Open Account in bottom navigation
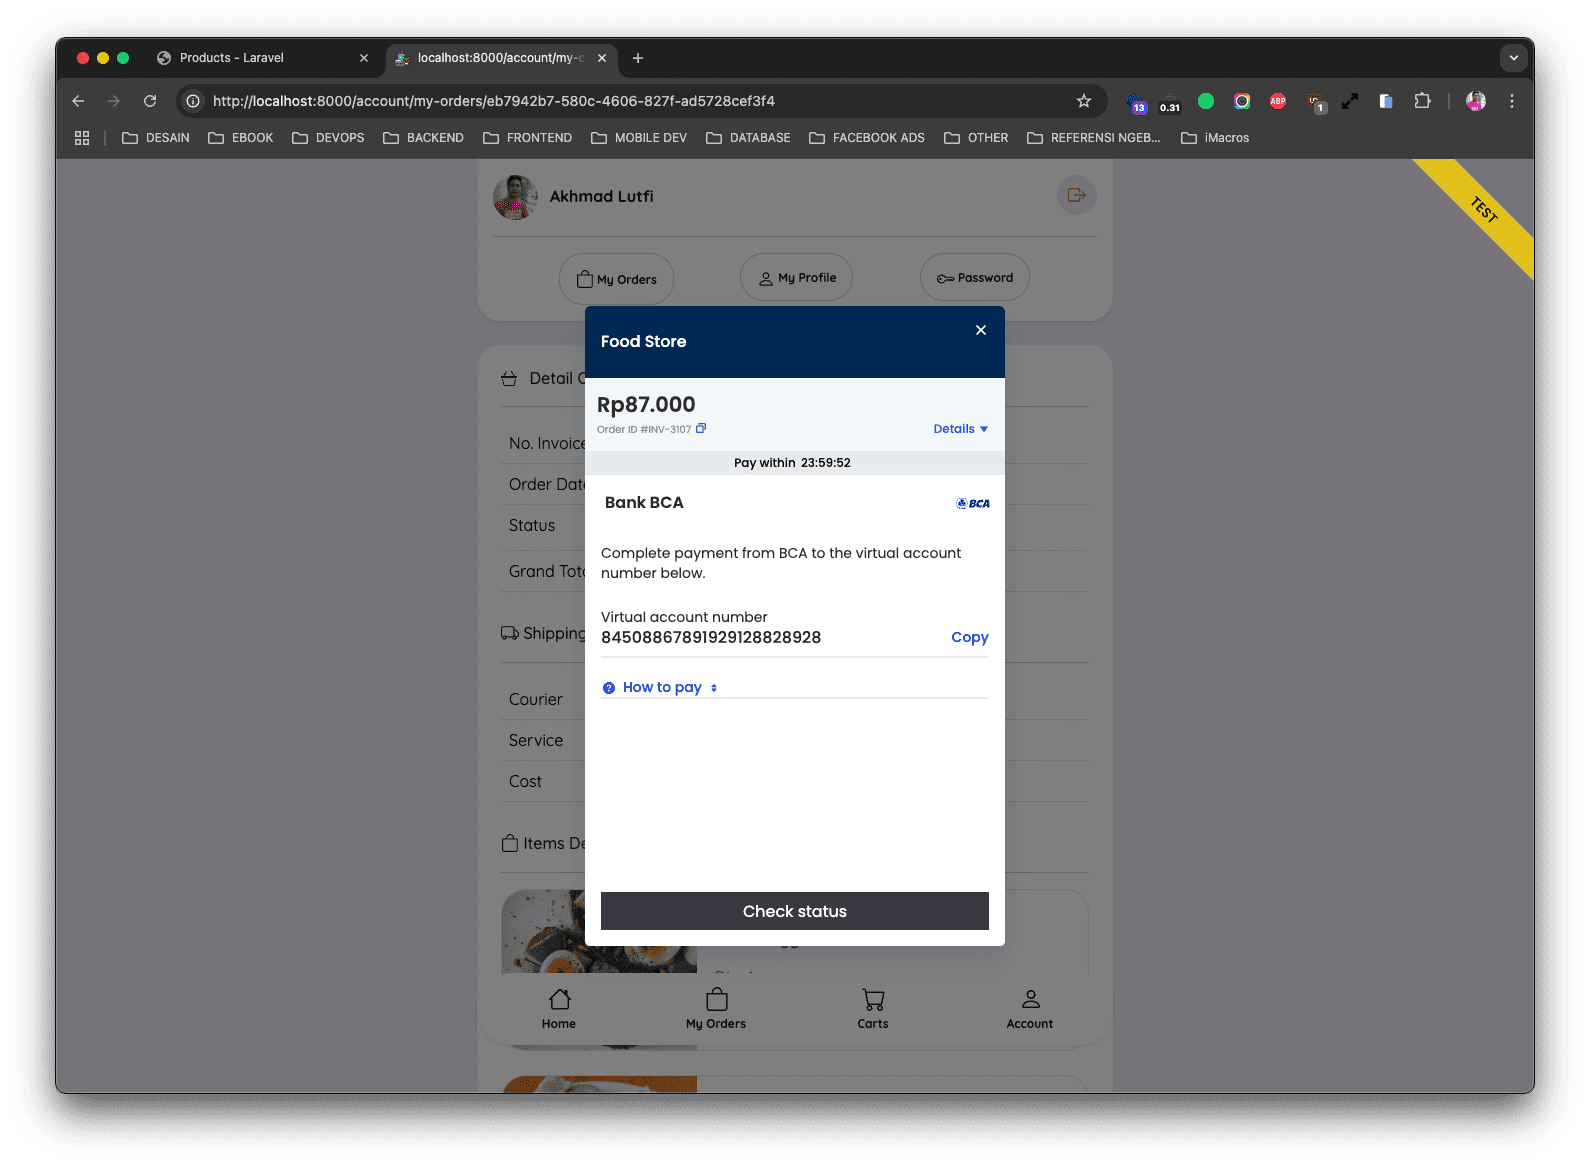 (1029, 1008)
